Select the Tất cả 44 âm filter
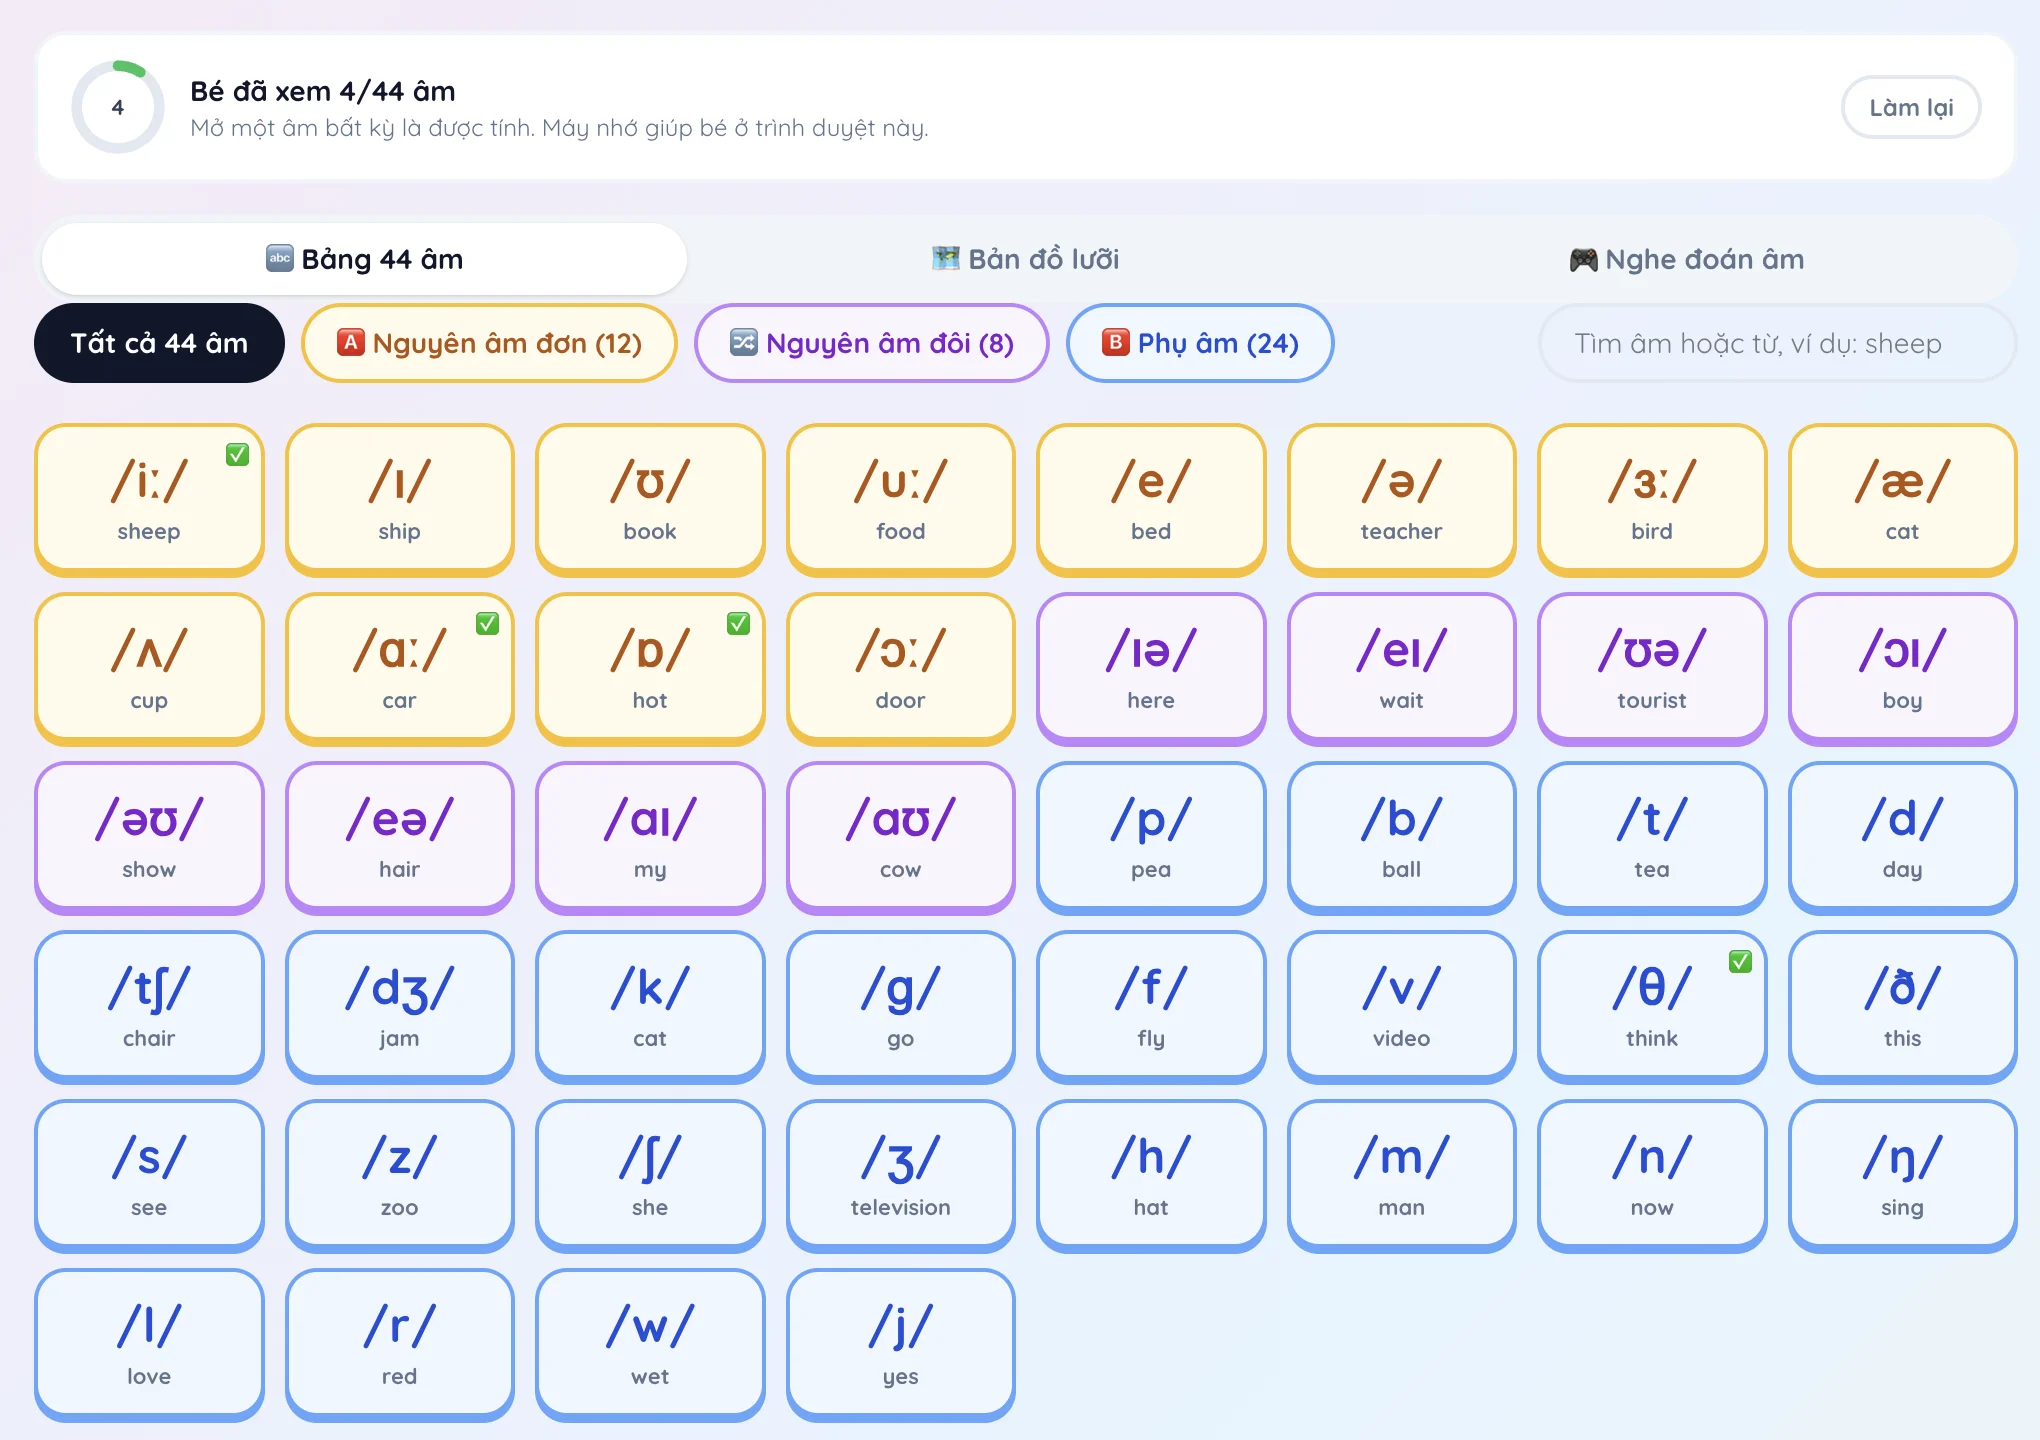Screen dimensions: 2040x1440 159,343
